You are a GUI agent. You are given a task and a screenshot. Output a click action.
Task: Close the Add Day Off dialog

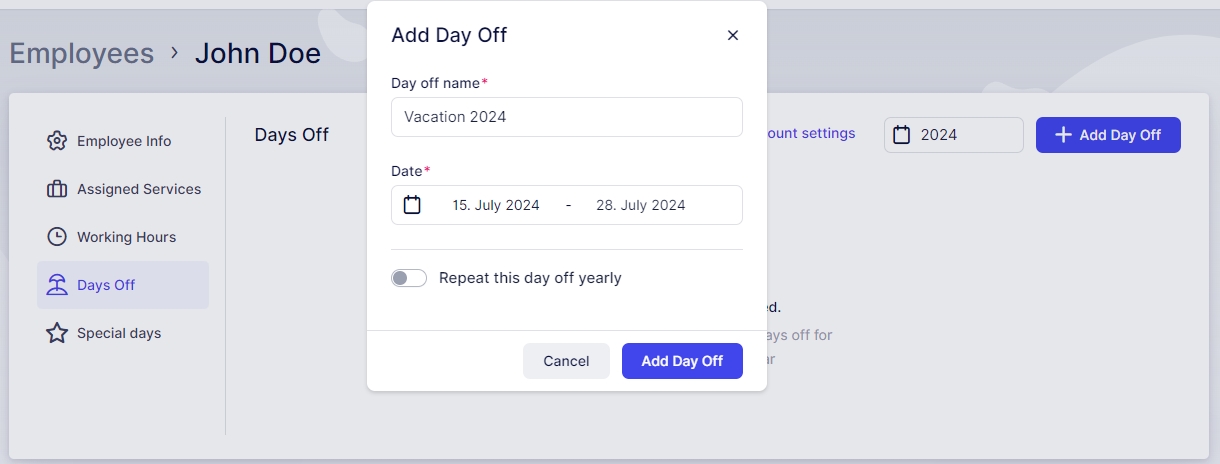tap(733, 36)
